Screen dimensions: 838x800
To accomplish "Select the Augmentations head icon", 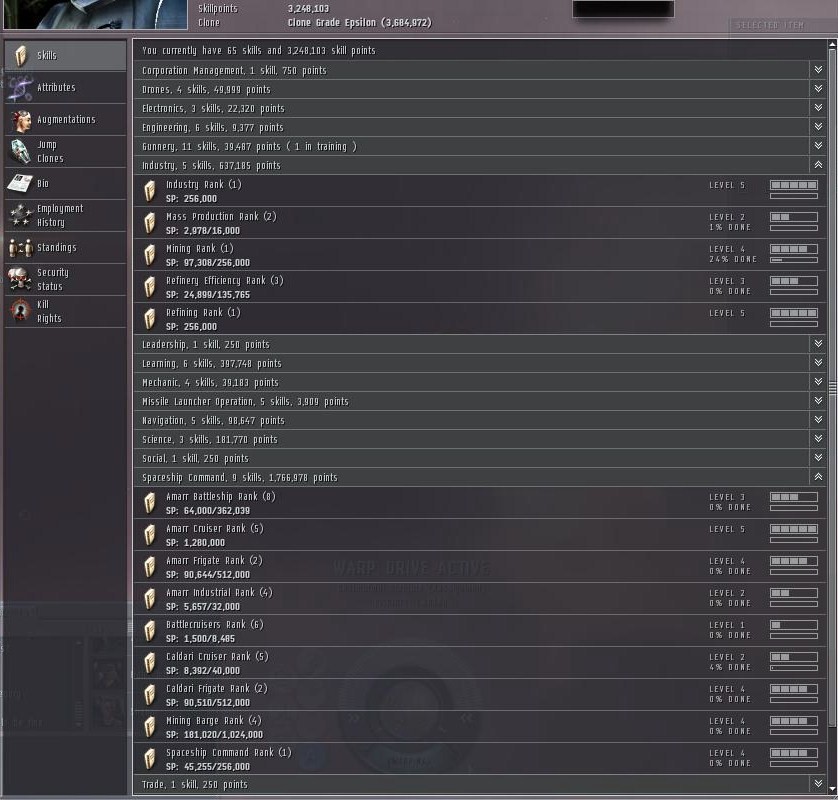I will (x=21, y=120).
